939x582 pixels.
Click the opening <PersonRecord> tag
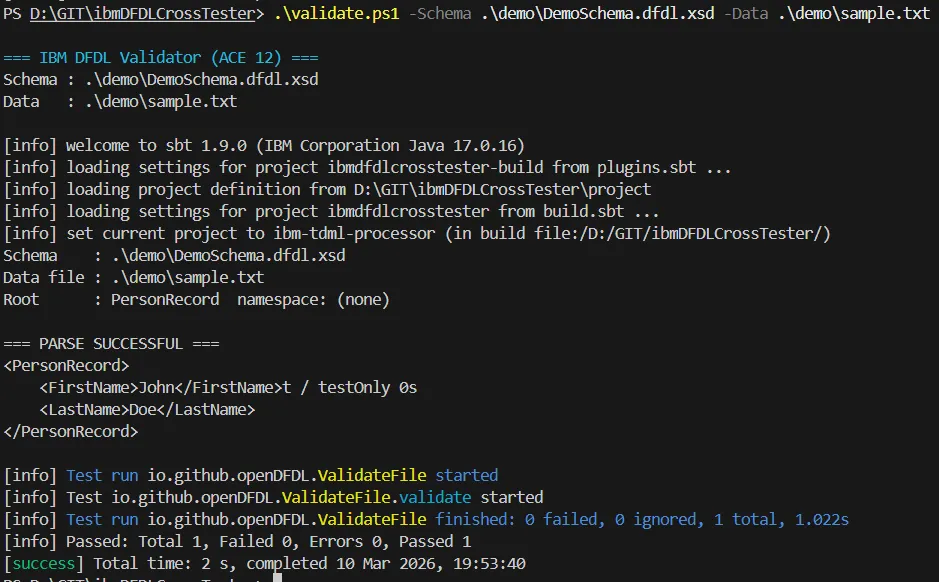(x=66, y=366)
